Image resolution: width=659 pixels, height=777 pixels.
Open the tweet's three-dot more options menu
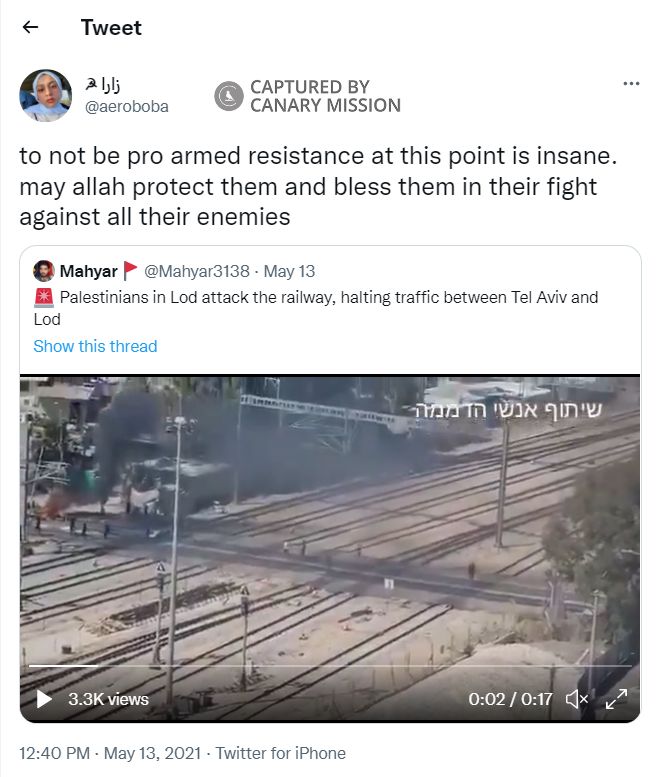(631, 83)
